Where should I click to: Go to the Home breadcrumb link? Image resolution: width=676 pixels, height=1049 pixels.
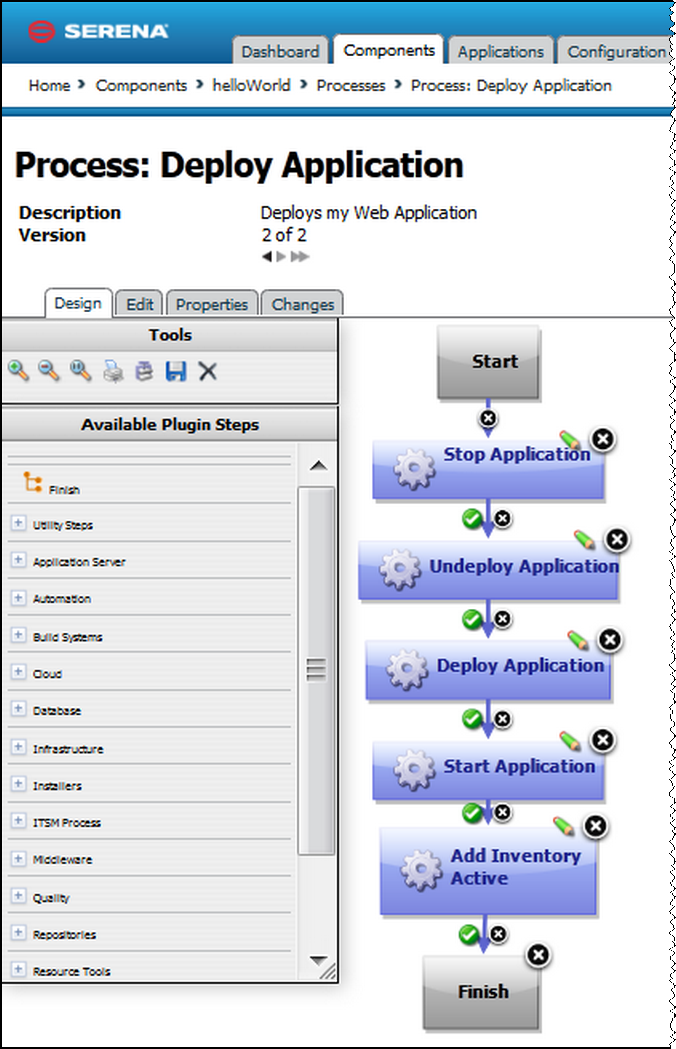pyautogui.click(x=49, y=86)
